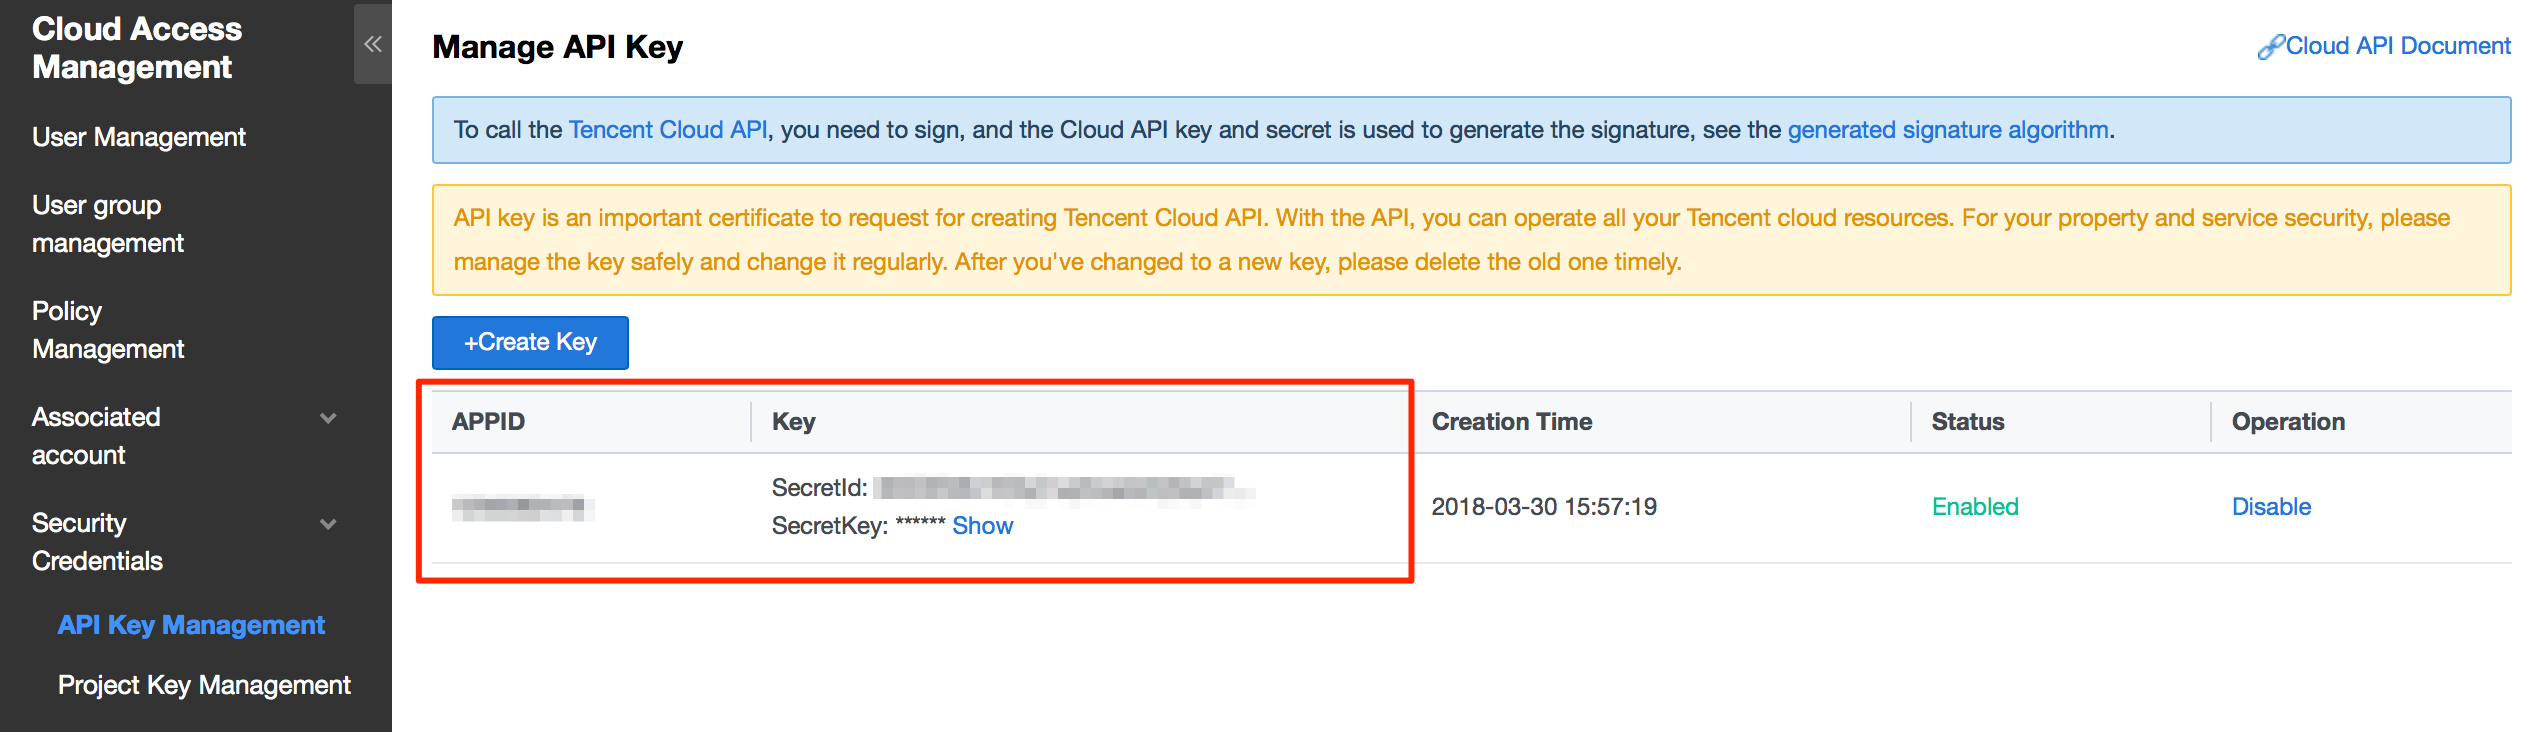This screenshot has height=732, width=2546.
Task: Open User group management section
Action: click(x=108, y=224)
